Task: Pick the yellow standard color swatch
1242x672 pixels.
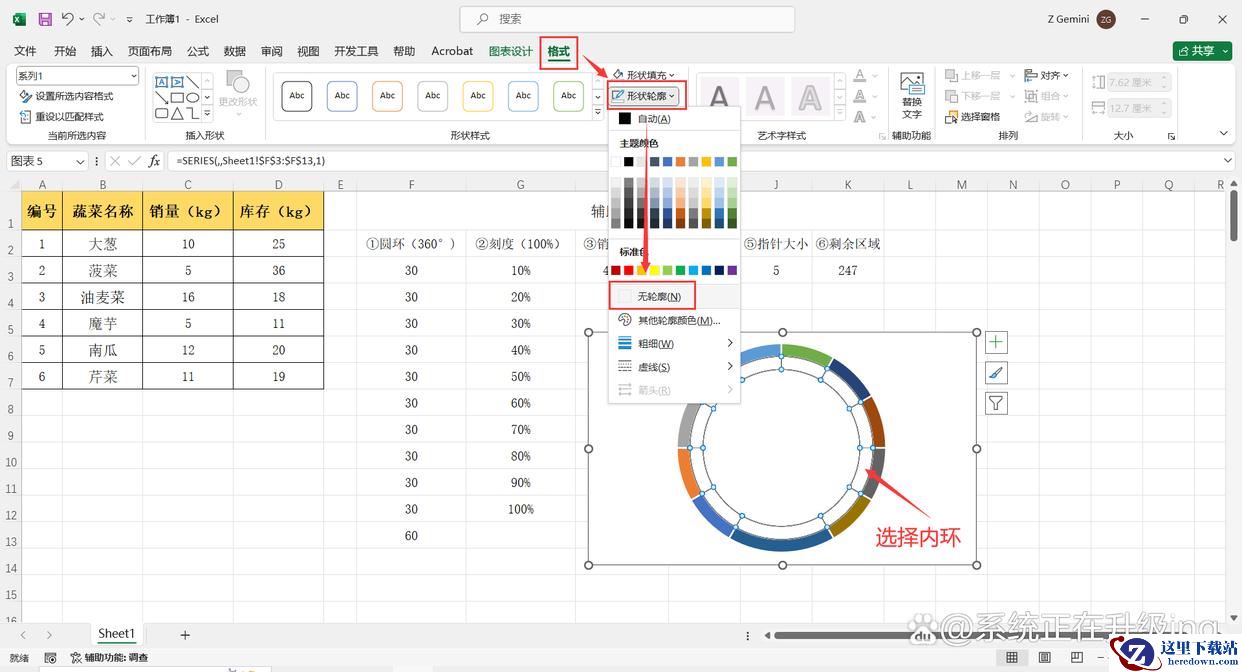Action: 654,270
